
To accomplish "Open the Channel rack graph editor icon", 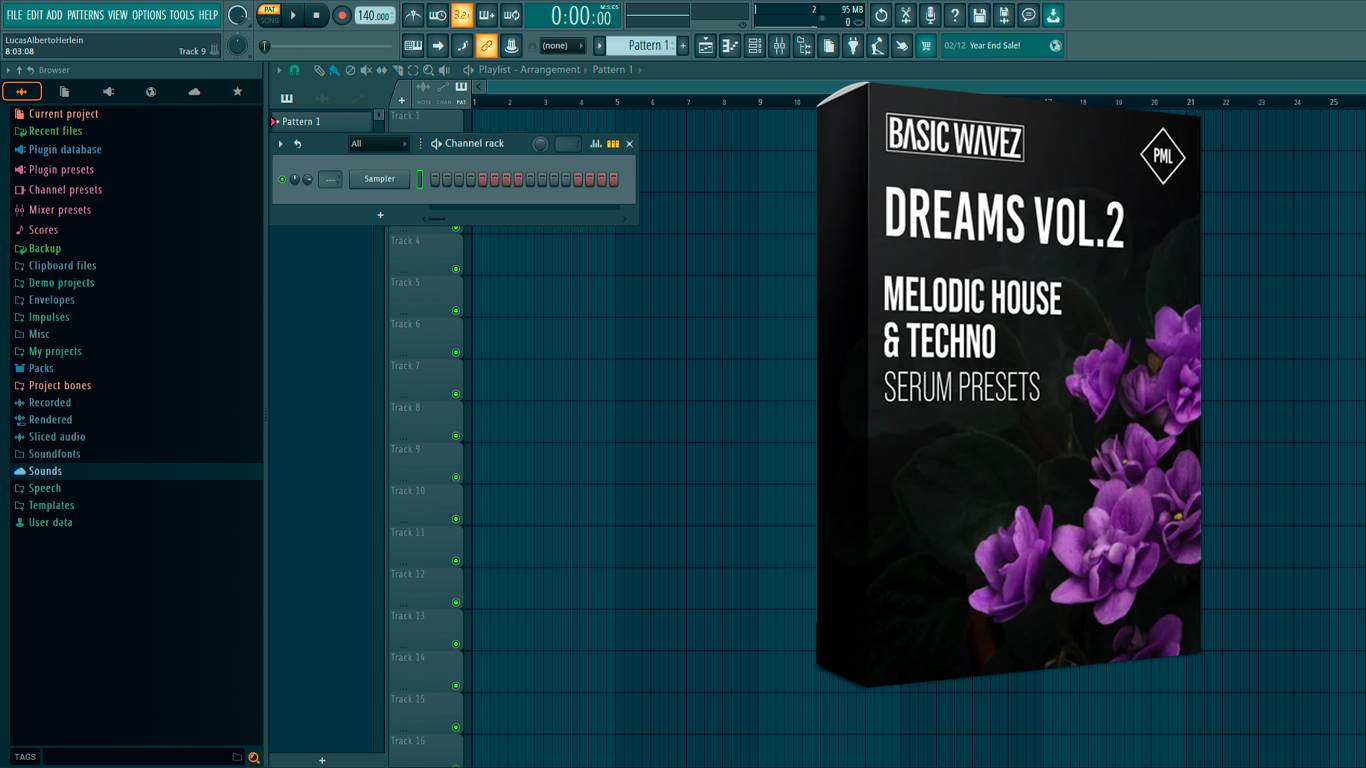I will point(596,144).
